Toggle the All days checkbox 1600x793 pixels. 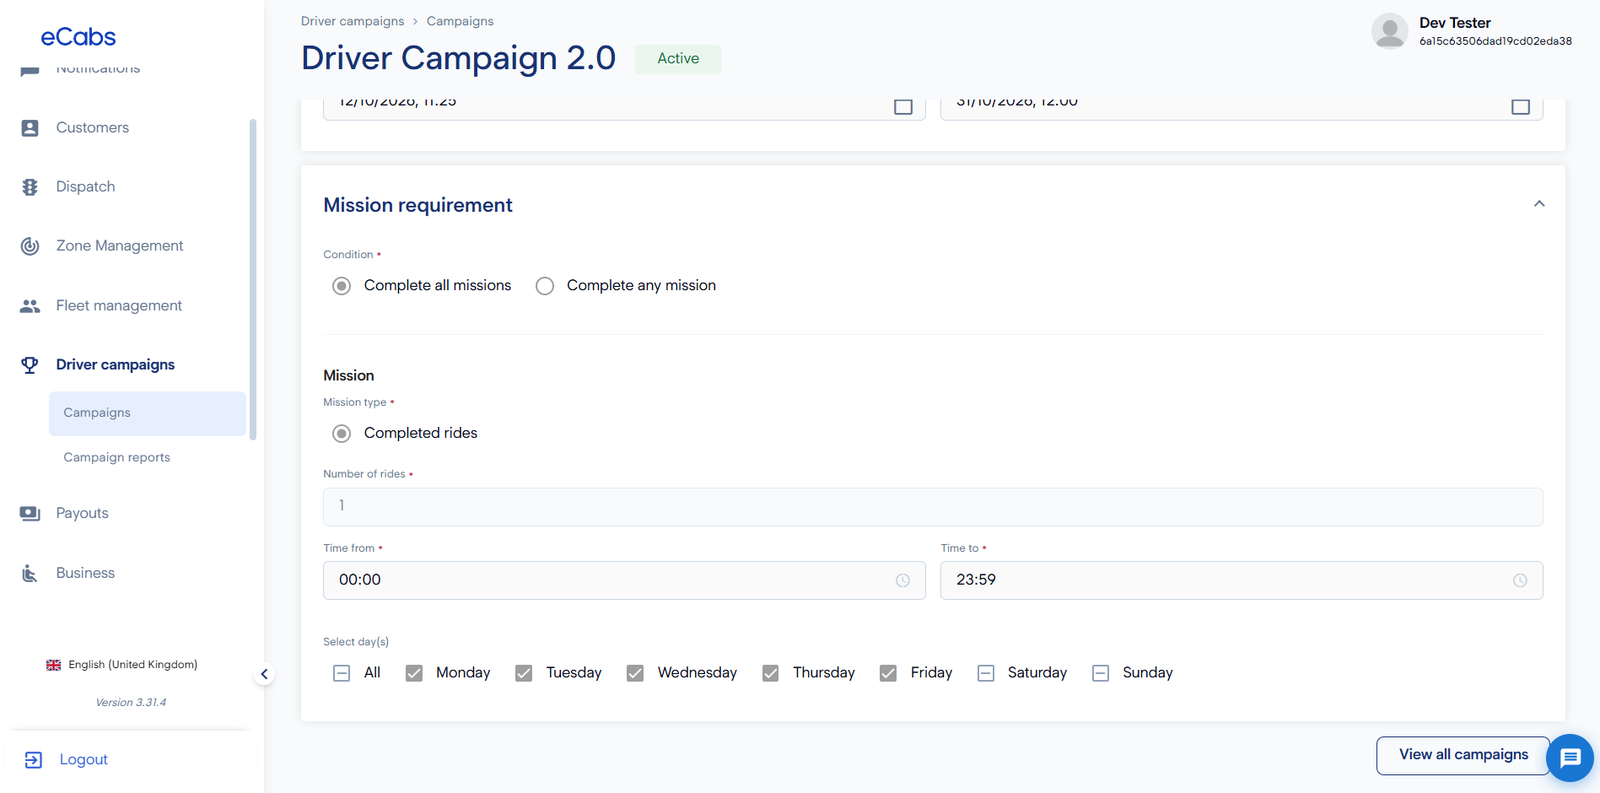point(342,674)
